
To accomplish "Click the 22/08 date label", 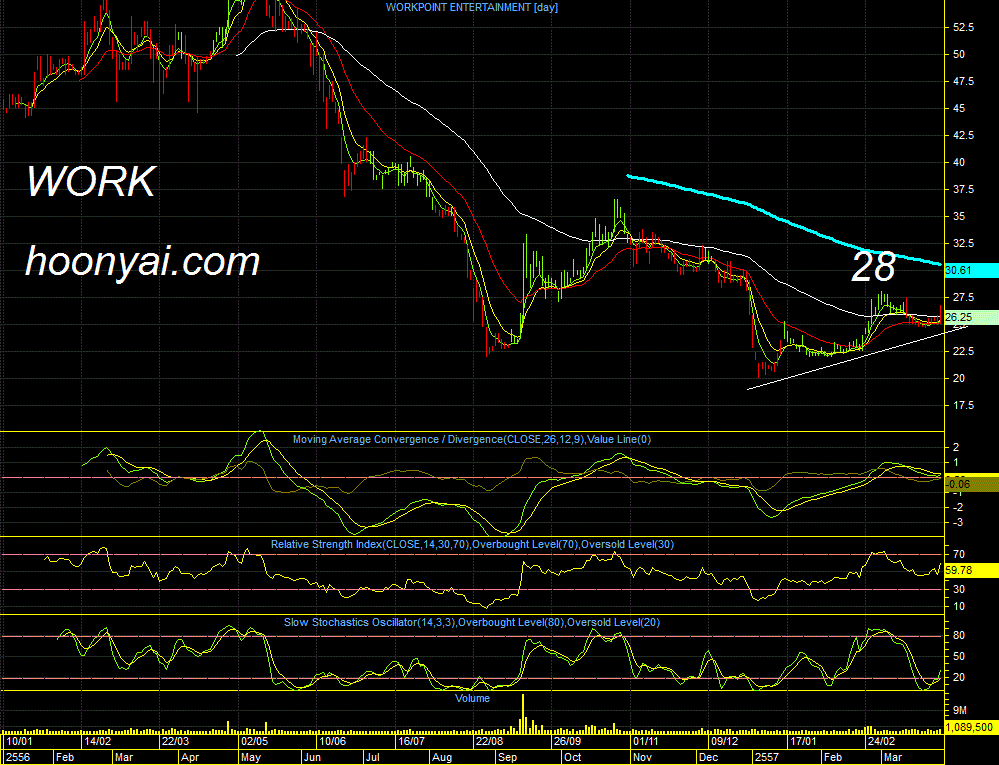I will [x=489, y=742].
